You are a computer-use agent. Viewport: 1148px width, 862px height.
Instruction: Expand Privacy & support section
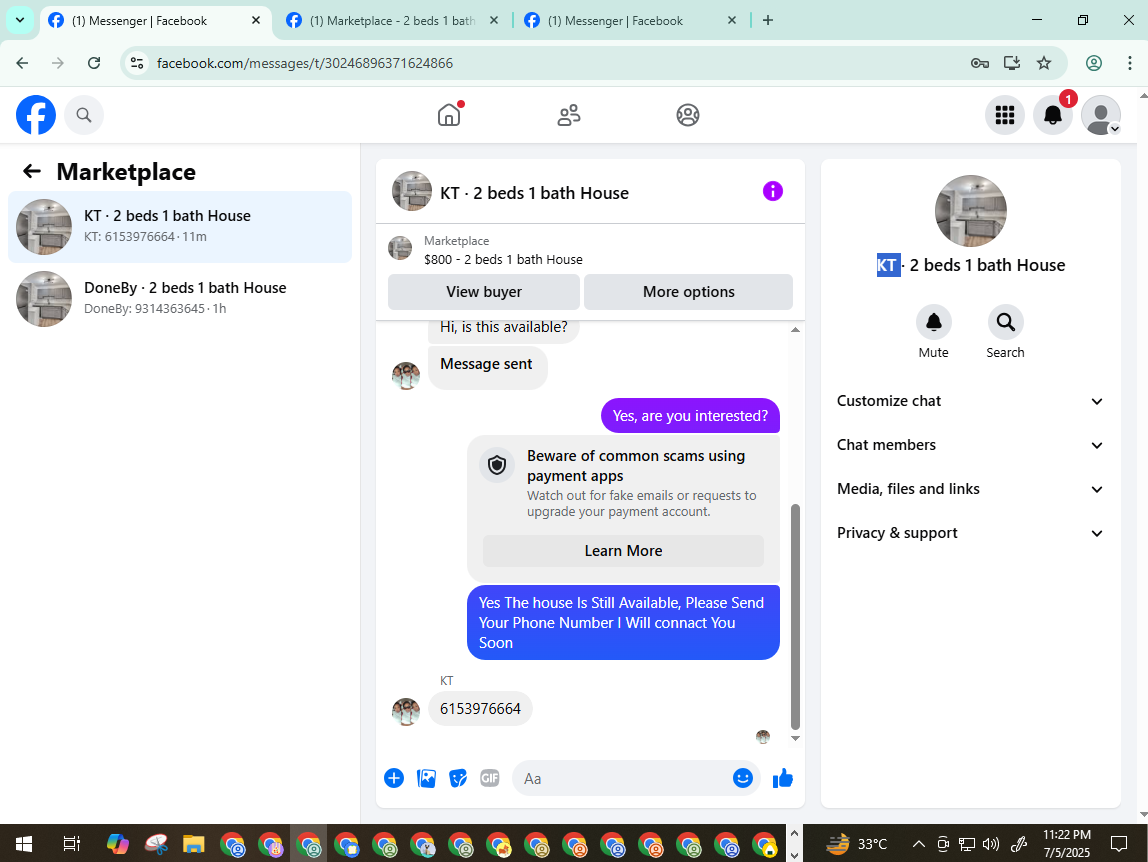[970, 532]
